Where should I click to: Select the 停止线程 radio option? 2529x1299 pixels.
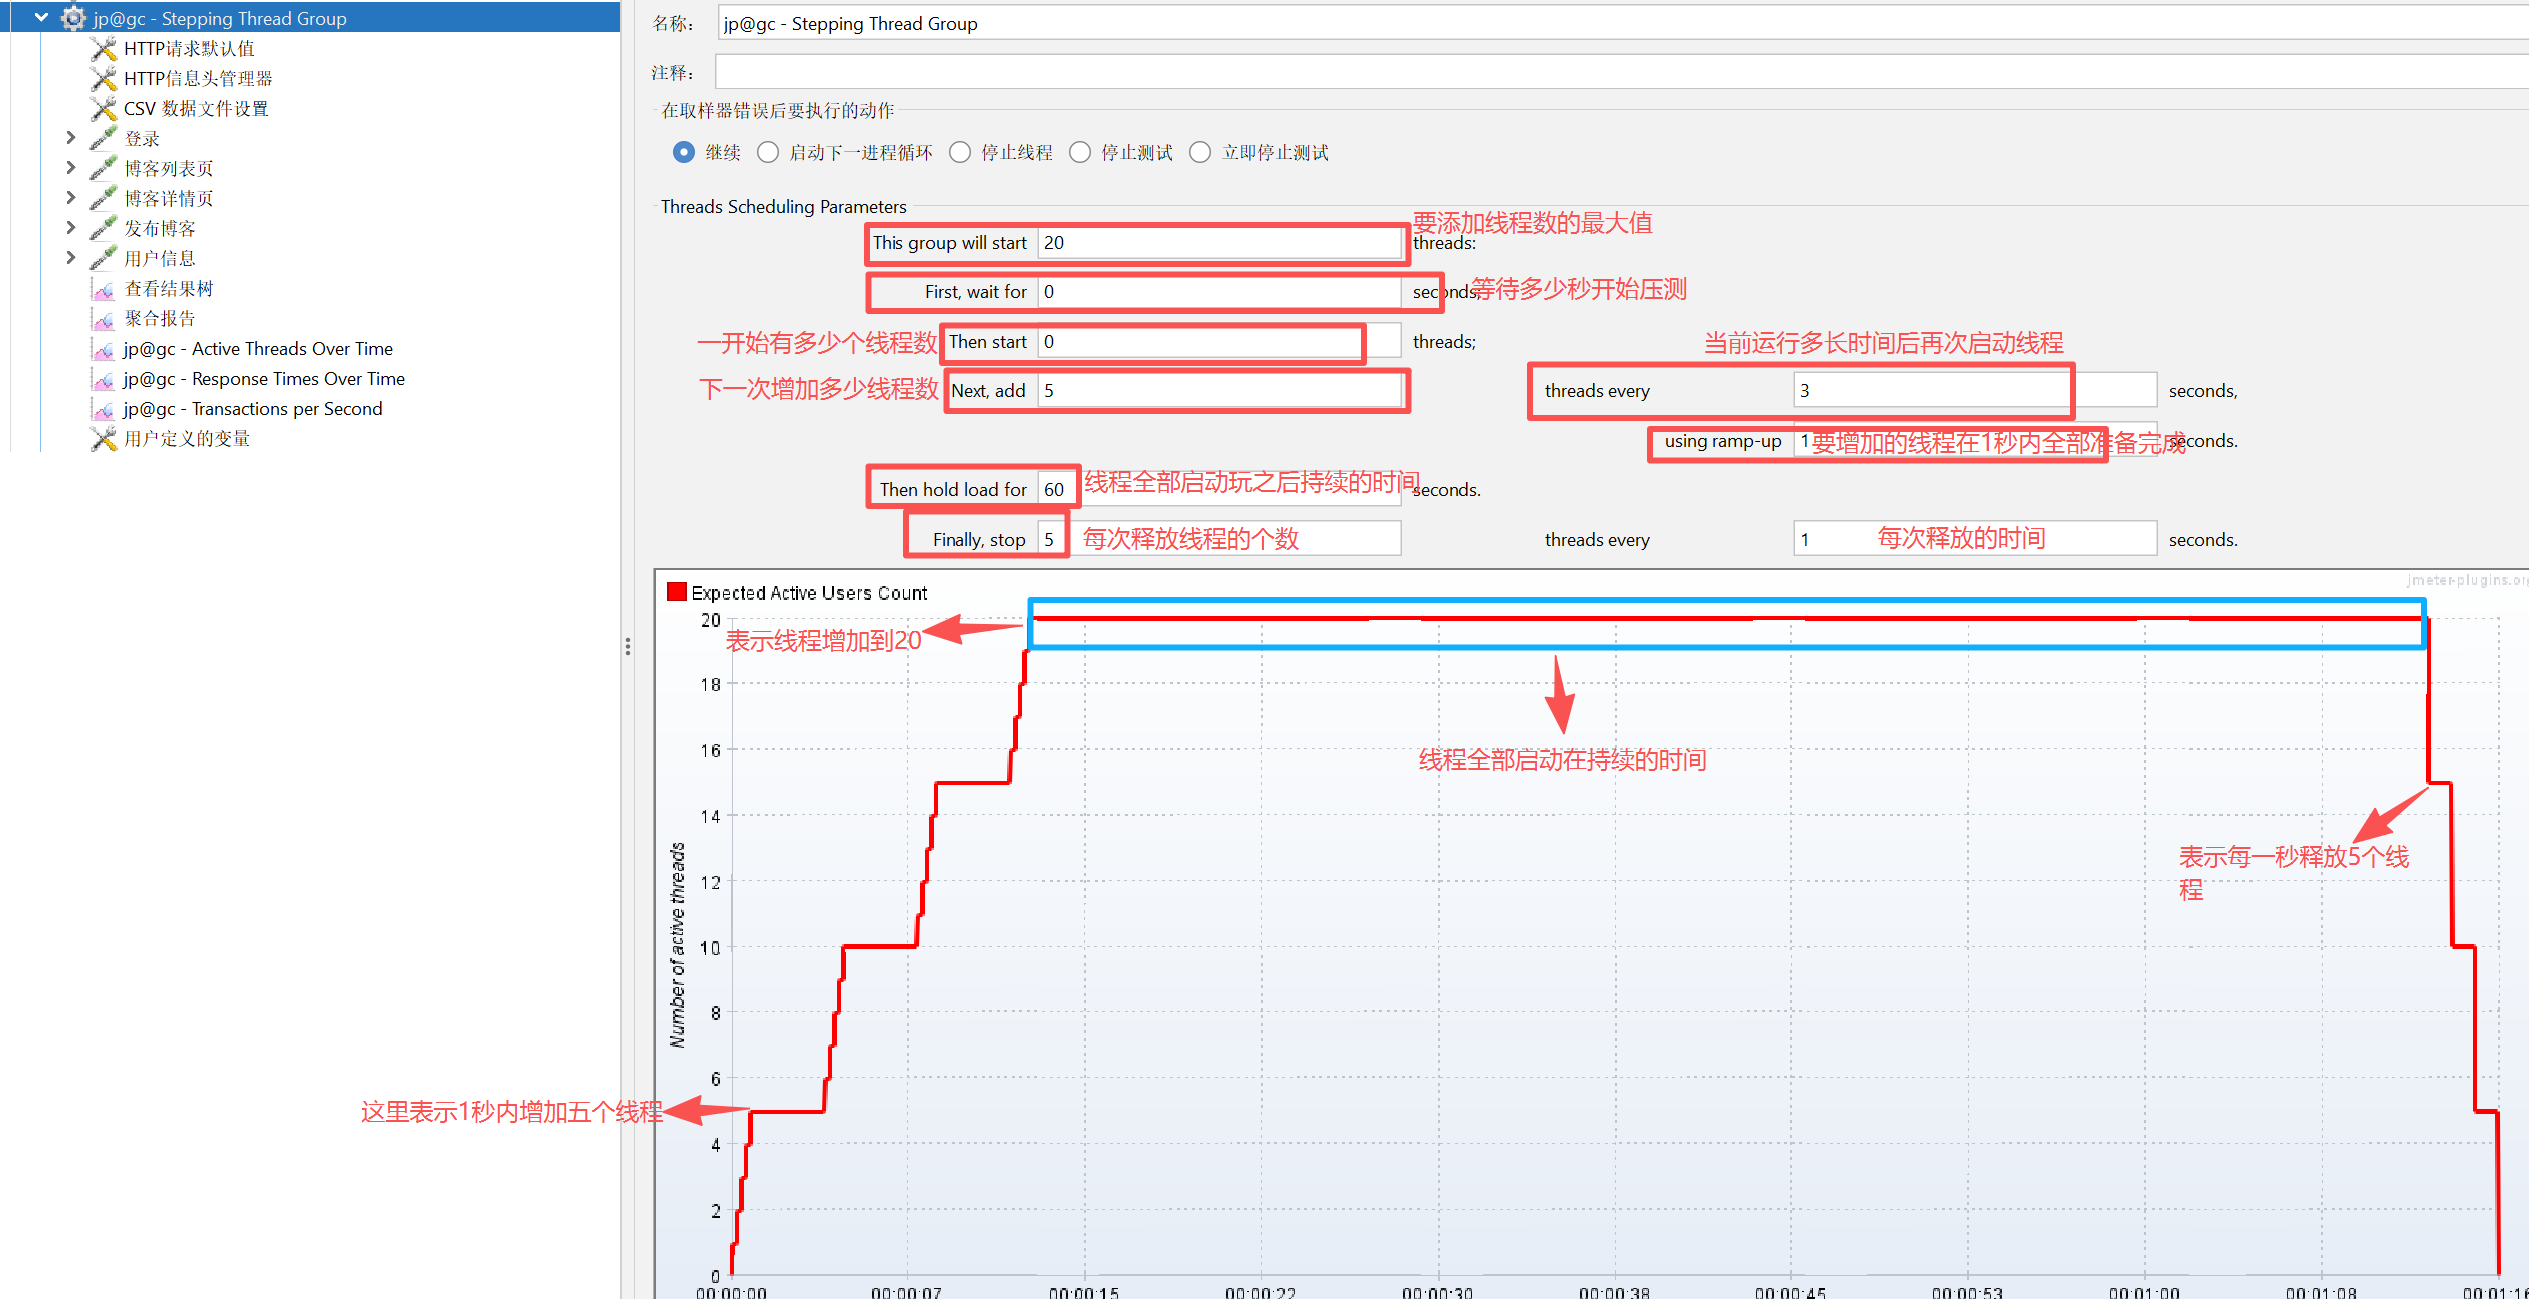tap(960, 152)
